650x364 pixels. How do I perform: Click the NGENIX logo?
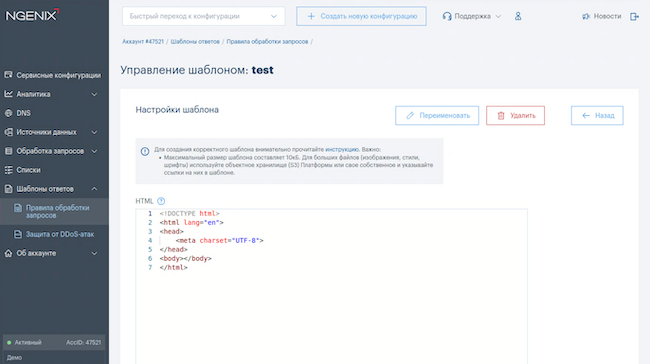tap(32, 15)
